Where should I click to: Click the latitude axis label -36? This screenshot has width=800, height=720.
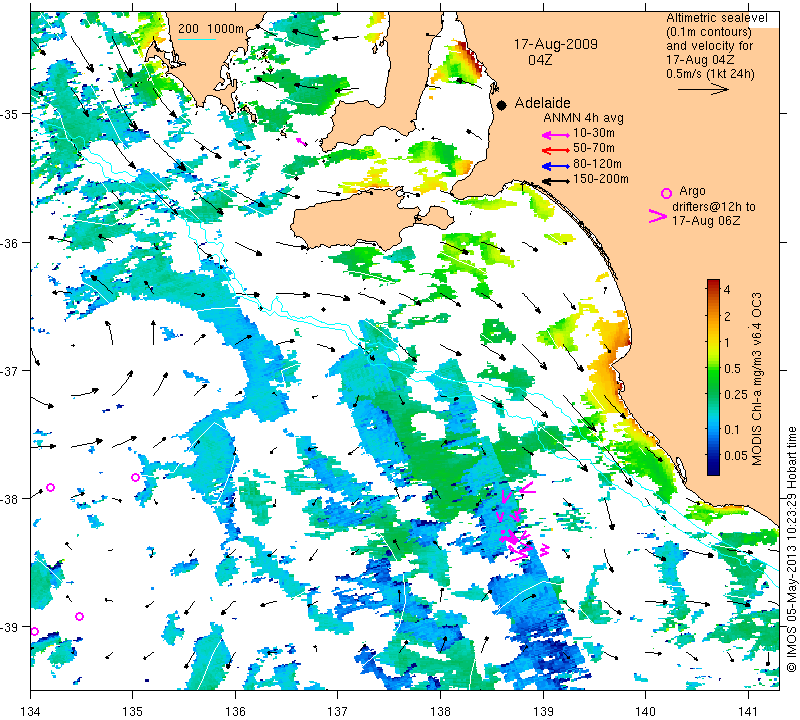click(10, 242)
